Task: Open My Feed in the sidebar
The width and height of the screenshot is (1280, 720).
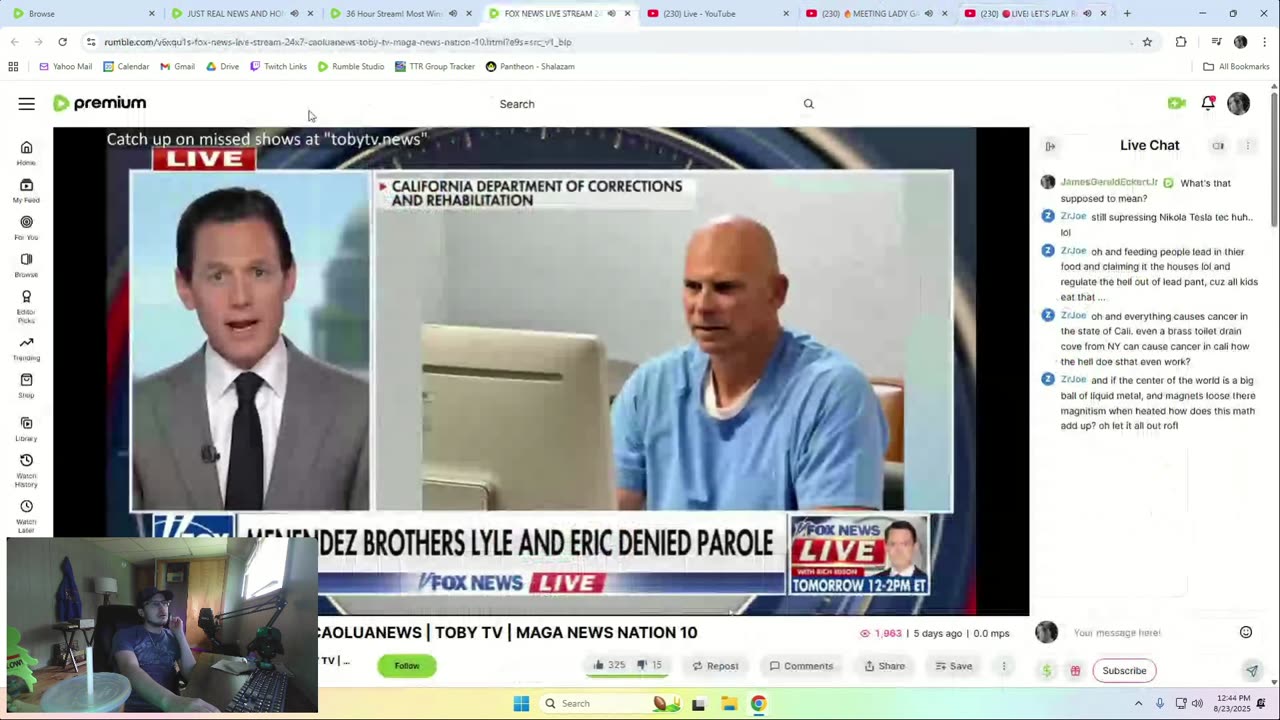Action: 26,190
